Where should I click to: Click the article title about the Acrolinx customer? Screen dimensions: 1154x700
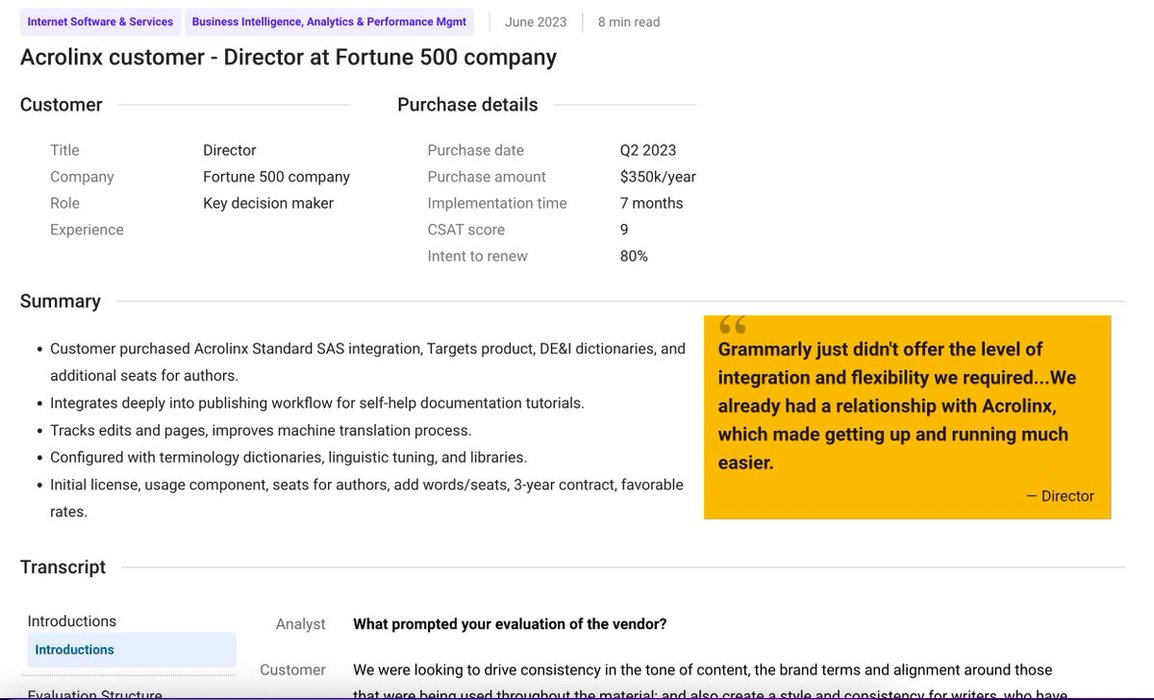click(x=288, y=57)
